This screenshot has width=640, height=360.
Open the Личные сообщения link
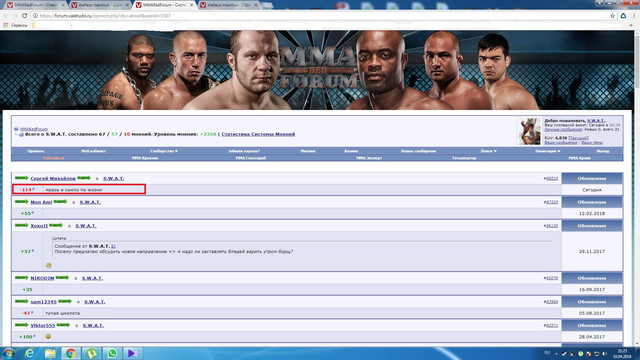(563, 129)
